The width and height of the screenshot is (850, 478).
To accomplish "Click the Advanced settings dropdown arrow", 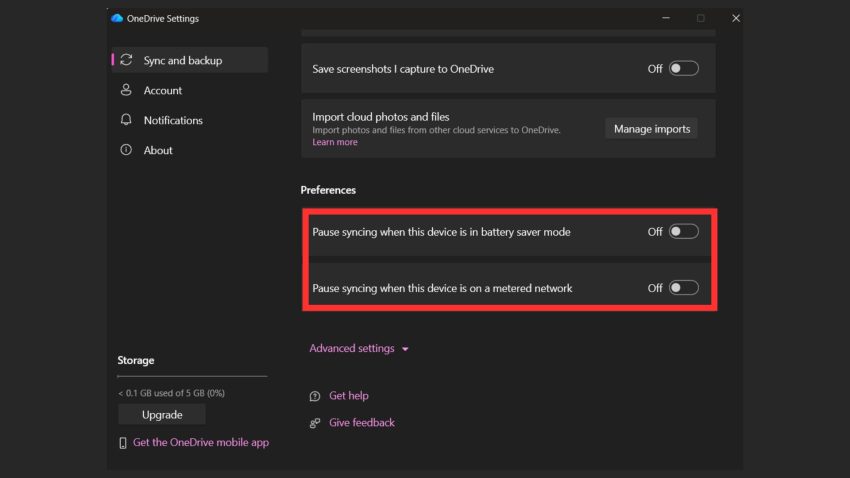I will click(x=405, y=349).
